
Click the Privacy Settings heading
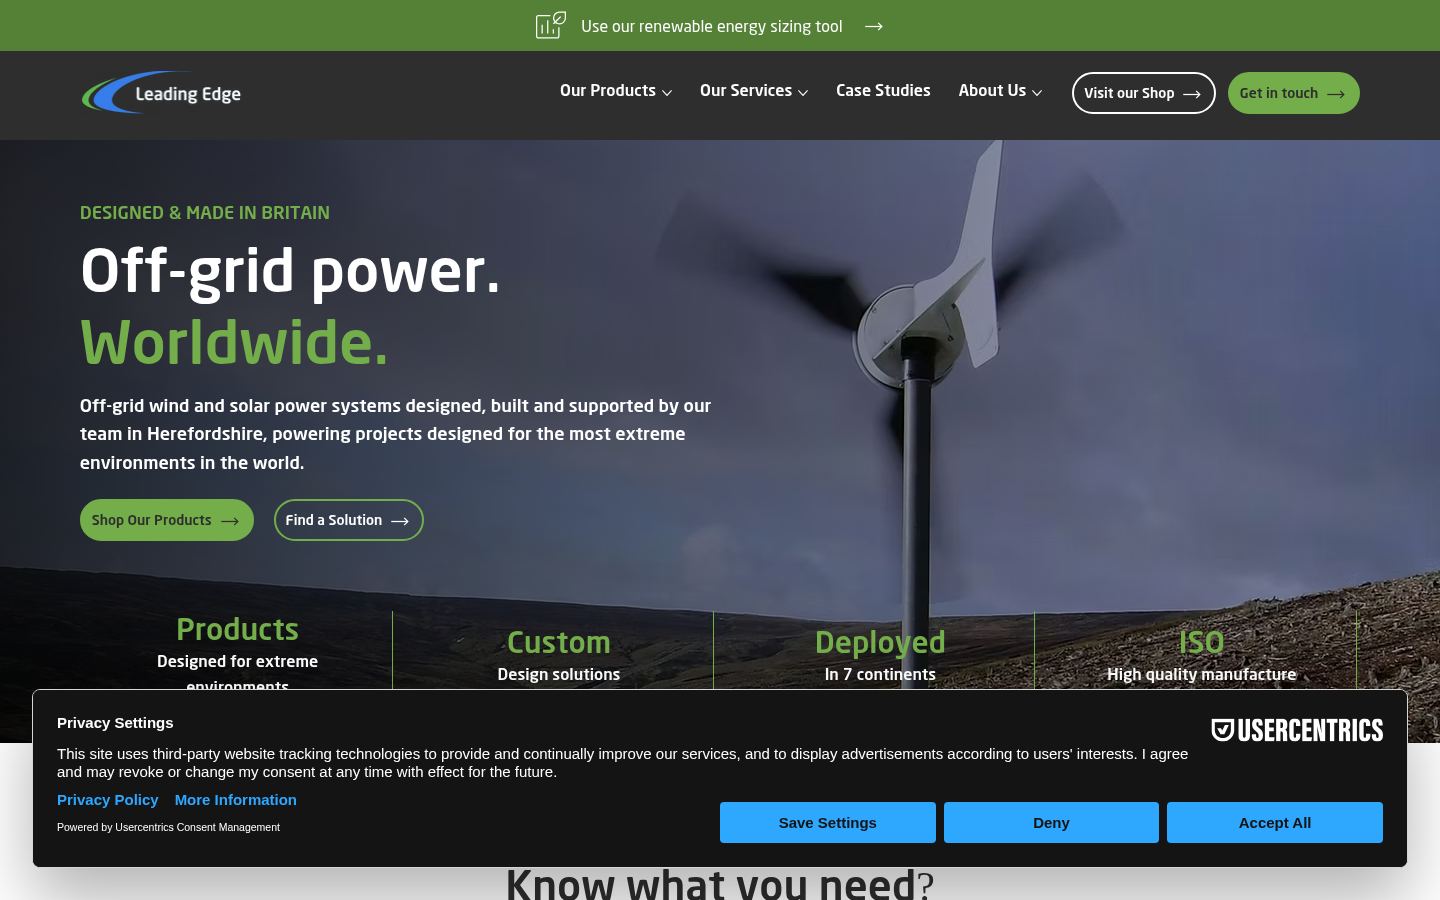coord(115,722)
